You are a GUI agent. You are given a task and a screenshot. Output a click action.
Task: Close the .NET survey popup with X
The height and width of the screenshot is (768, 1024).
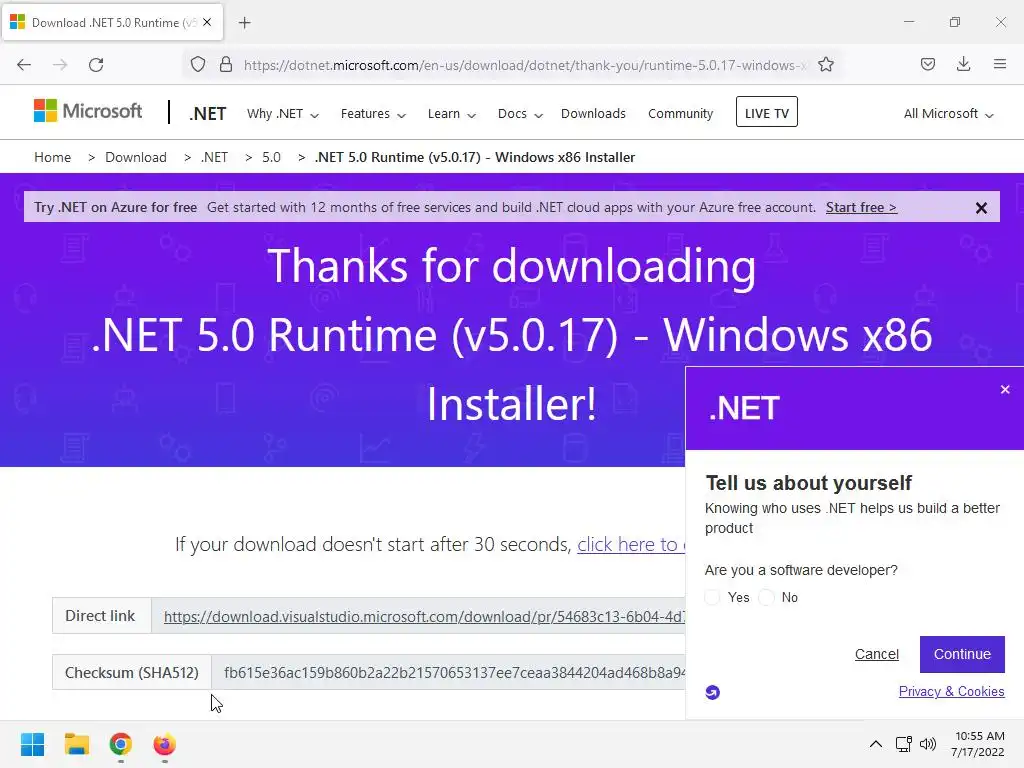point(1005,390)
